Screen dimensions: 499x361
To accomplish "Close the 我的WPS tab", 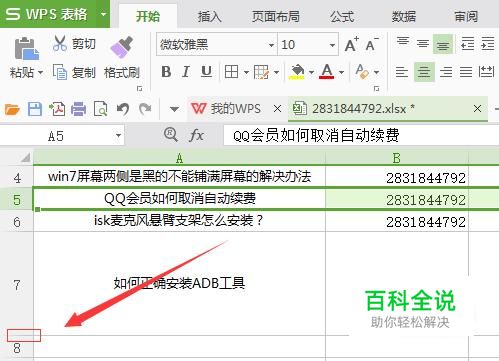I will click(x=277, y=109).
